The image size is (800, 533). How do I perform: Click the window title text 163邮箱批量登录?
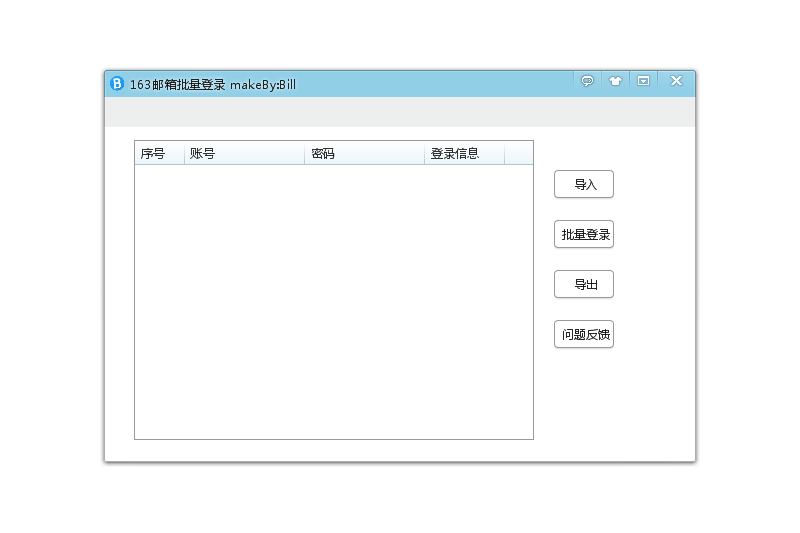[178, 85]
